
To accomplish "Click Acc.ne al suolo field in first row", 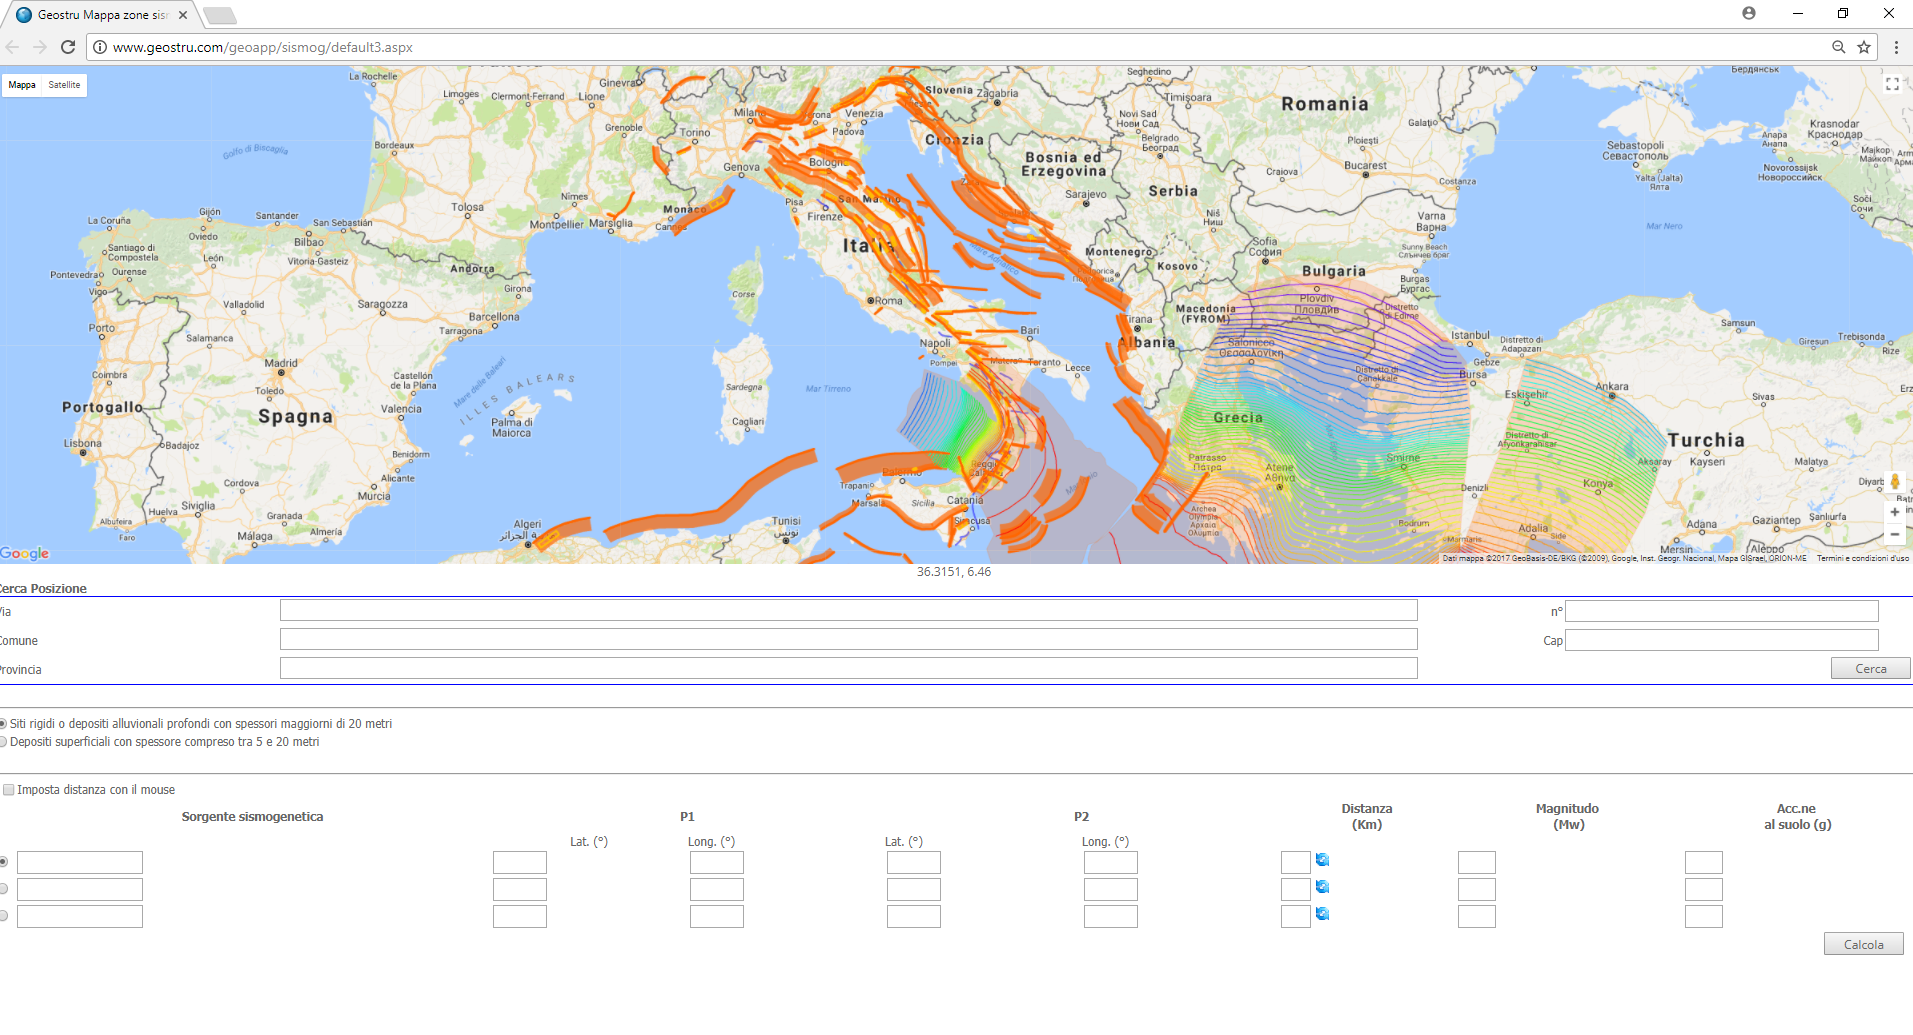I will (1704, 862).
